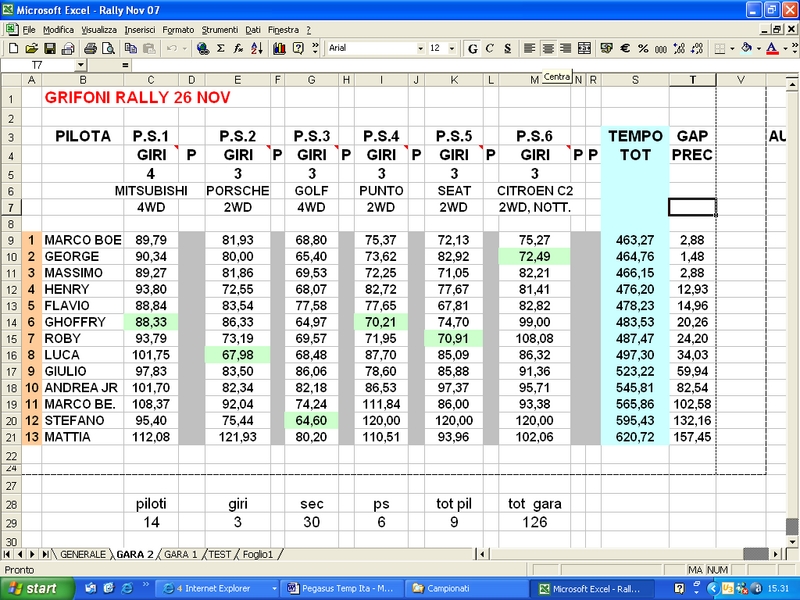Switch to the Foglio1 sheet tab
Image resolution: width=800 pixels, height=600 pixels.
[258, 554]
